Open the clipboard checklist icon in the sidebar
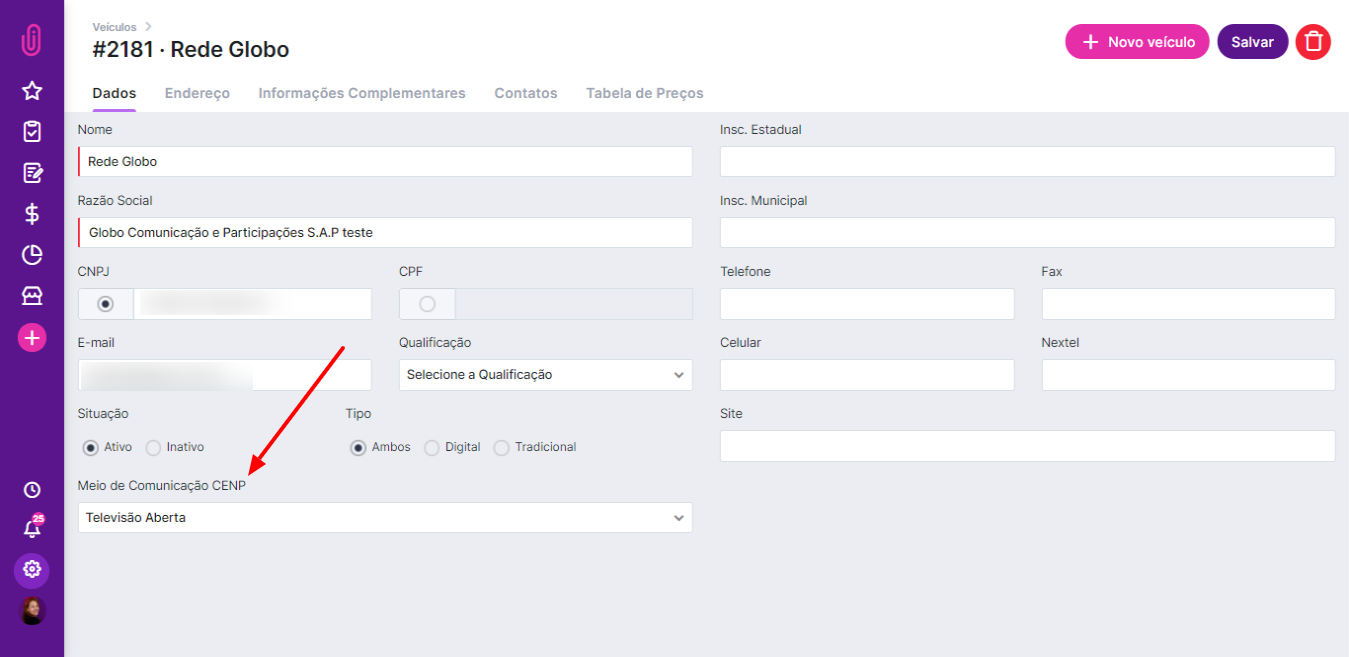 [32, 132]
